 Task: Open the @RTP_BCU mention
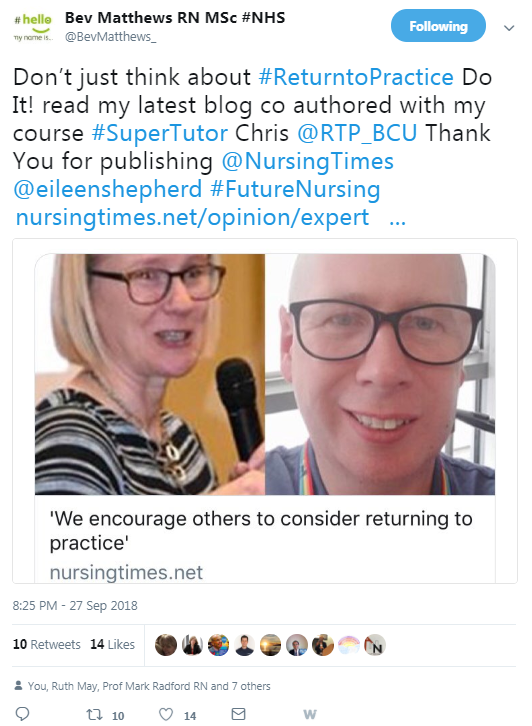357,133
